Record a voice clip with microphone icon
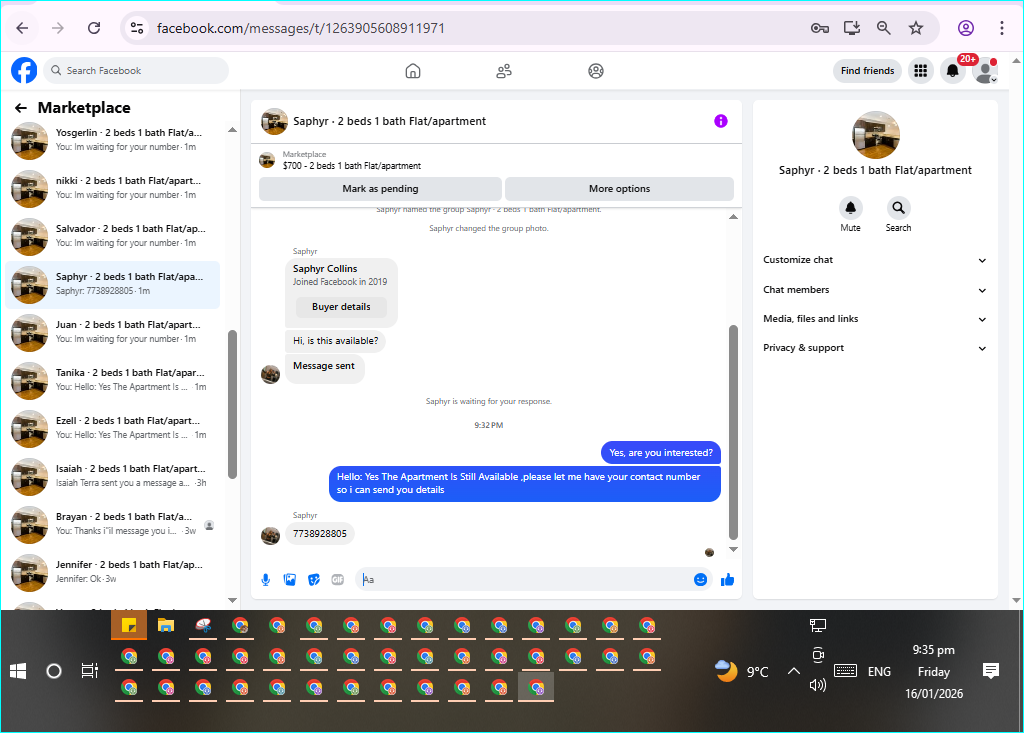1024x733 pixels. coord(266,579)
